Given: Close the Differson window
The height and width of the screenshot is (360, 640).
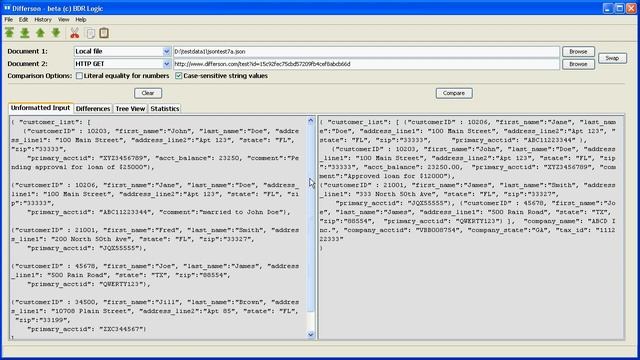Looking at the screenshot, I should coord(631,8).
